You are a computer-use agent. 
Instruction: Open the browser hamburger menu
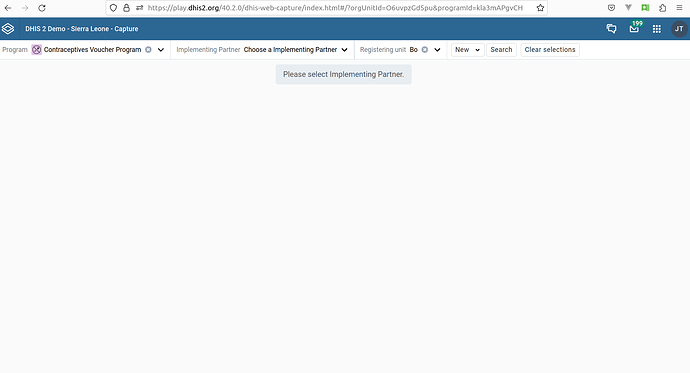click(x=679, y=8)
